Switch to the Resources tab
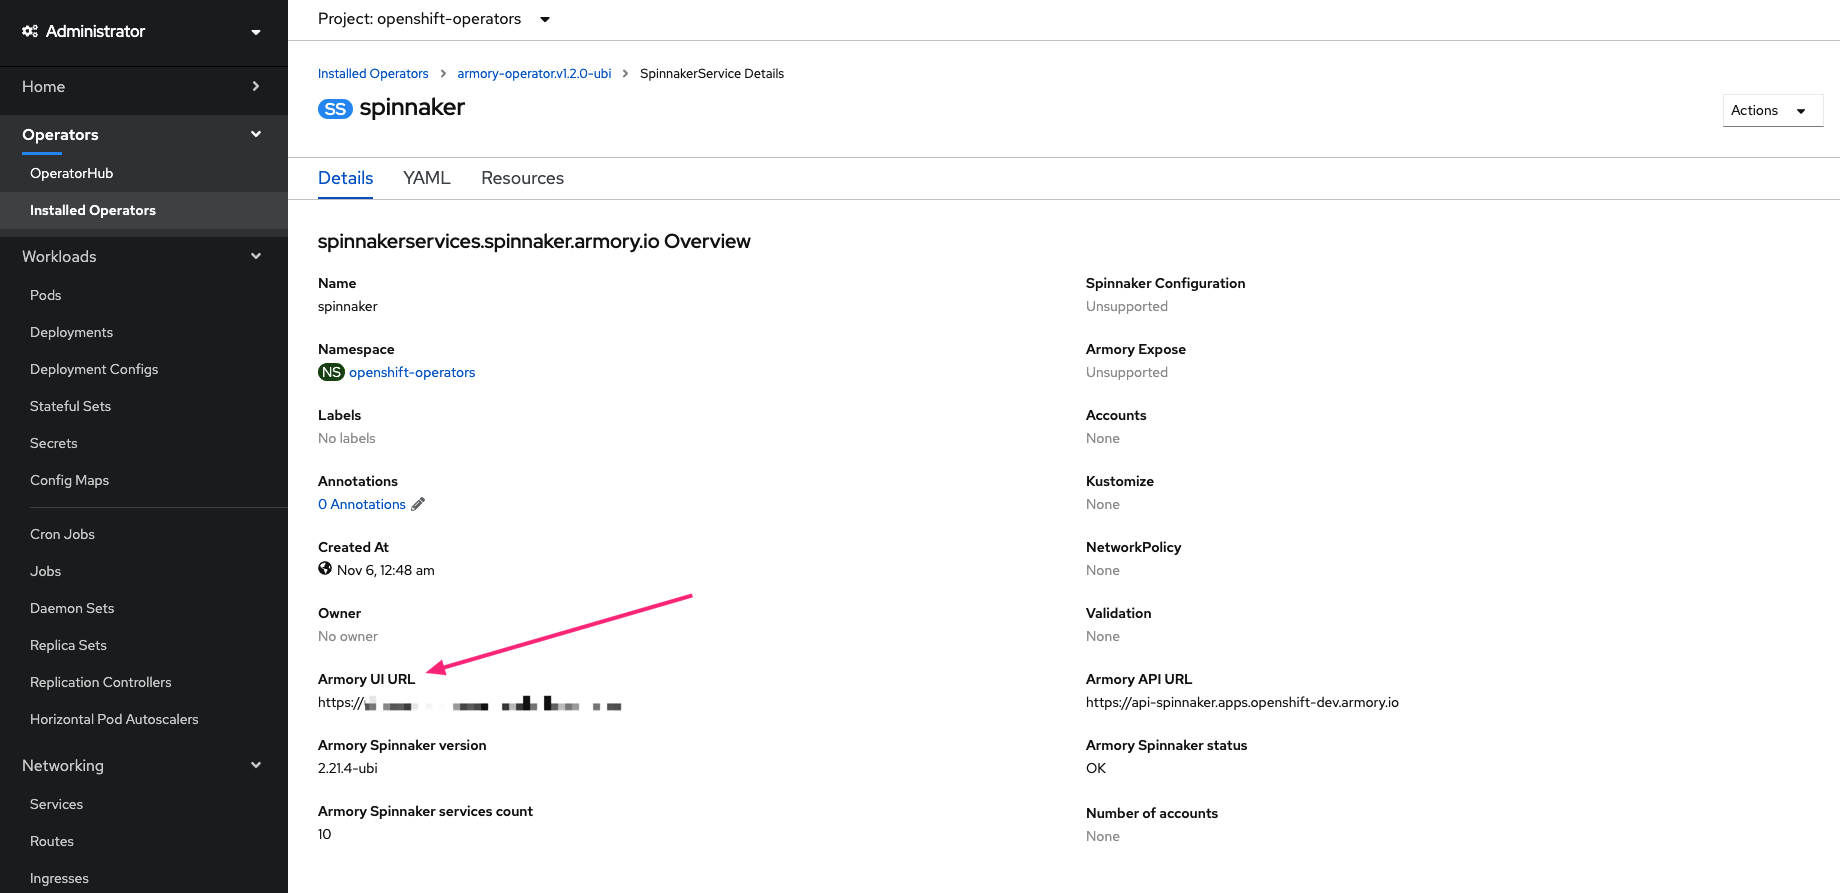 pyautogui.click(x=522, y=178)
